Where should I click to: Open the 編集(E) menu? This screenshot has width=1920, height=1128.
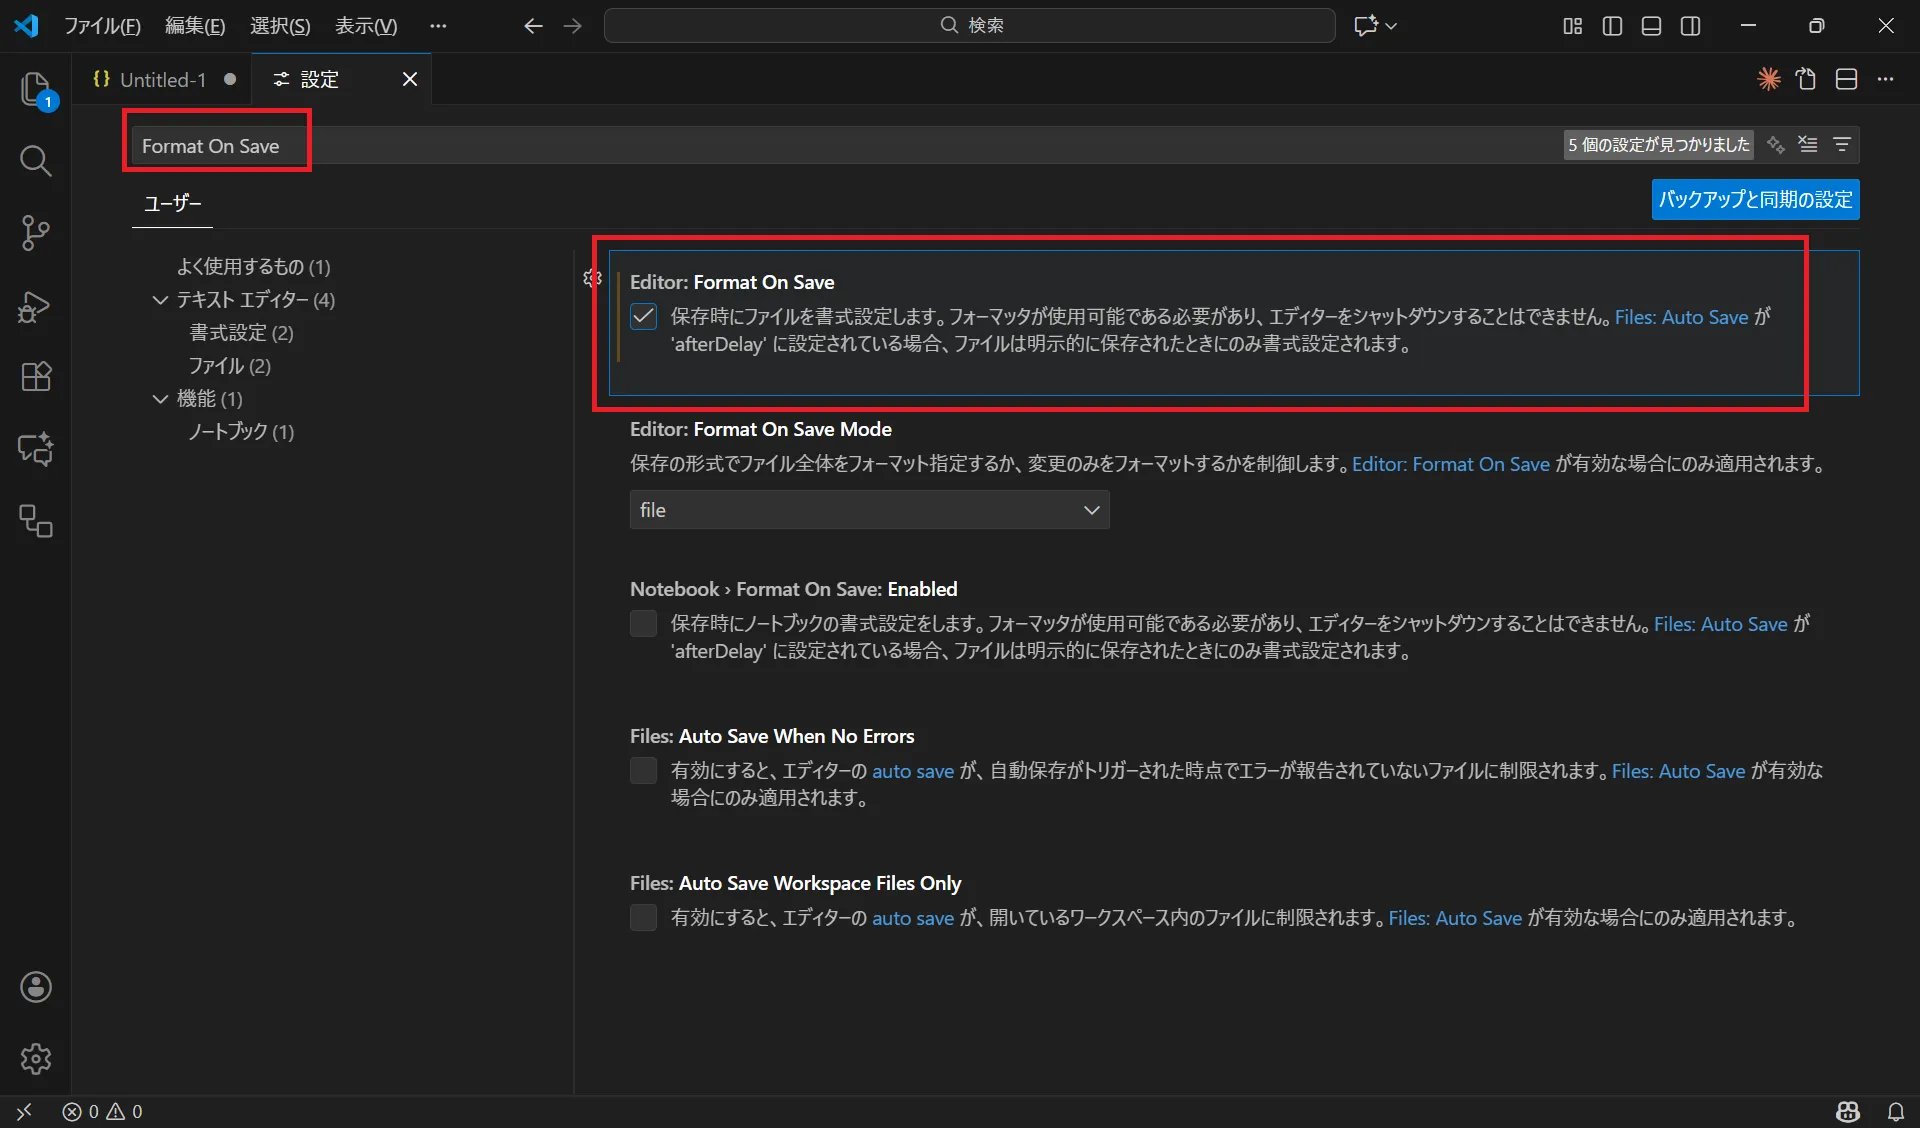(194, 26)
